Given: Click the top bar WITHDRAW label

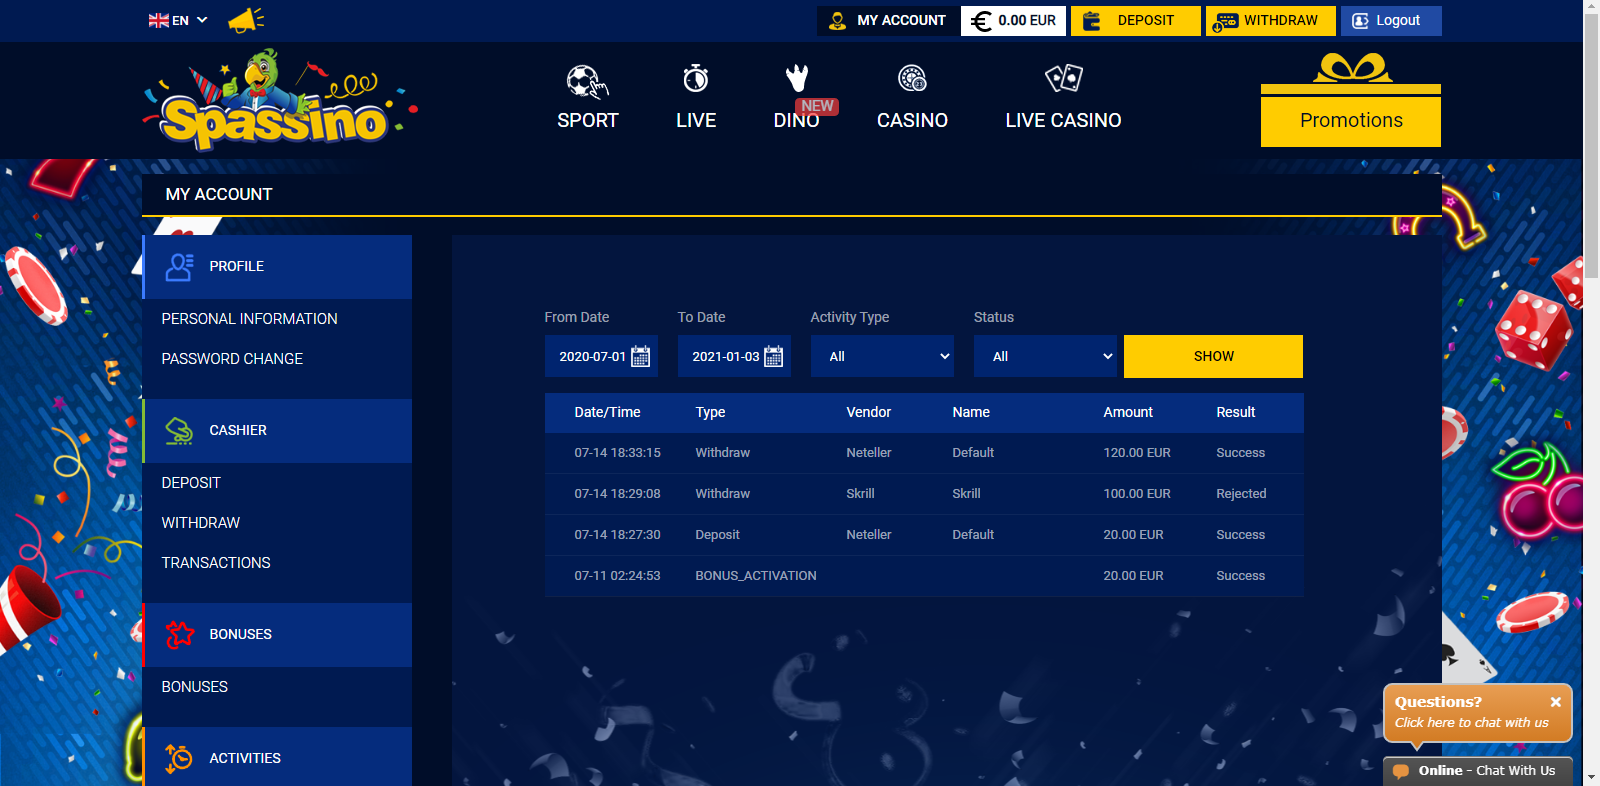Looking at the screenshot, I should (1281, 20).
